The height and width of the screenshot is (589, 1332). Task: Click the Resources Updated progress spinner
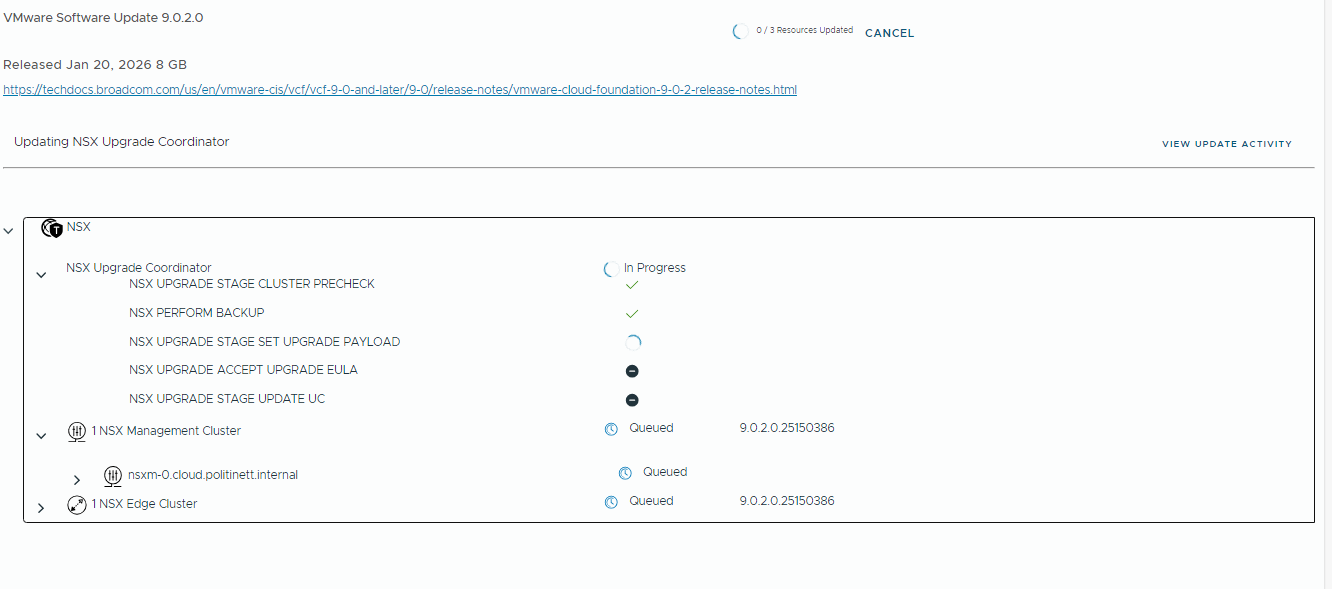740,32
